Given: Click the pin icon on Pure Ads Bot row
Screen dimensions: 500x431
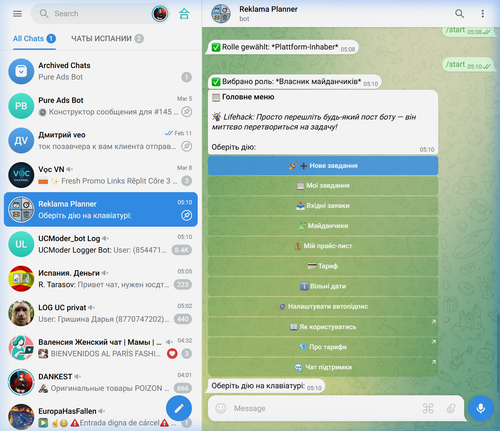Looking at the screenshot, I should (187, 112).
